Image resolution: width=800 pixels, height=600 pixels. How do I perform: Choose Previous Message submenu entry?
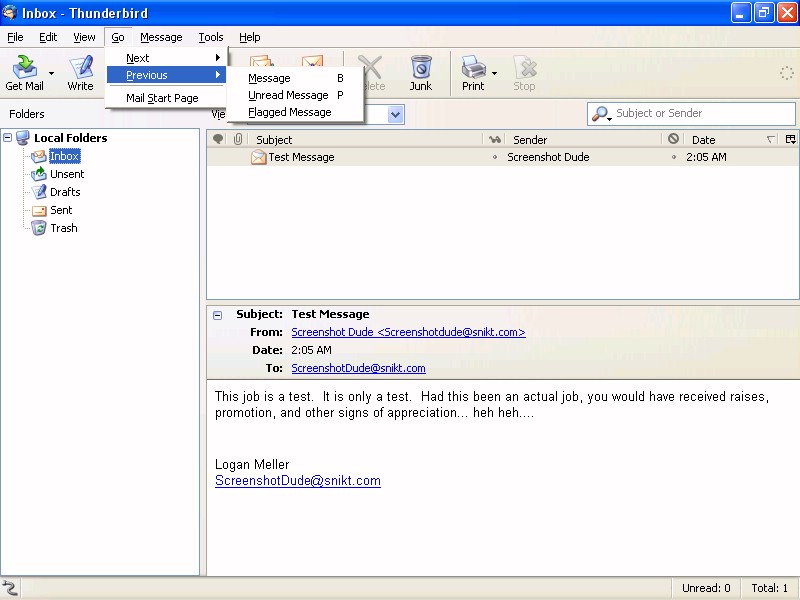[x=295, y=78]
